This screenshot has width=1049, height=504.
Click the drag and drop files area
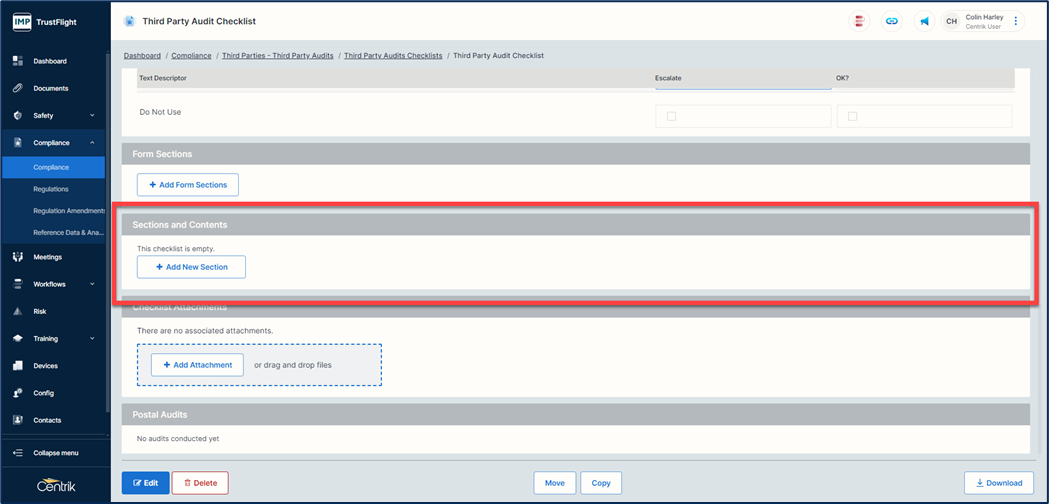(x=260, y=365)
